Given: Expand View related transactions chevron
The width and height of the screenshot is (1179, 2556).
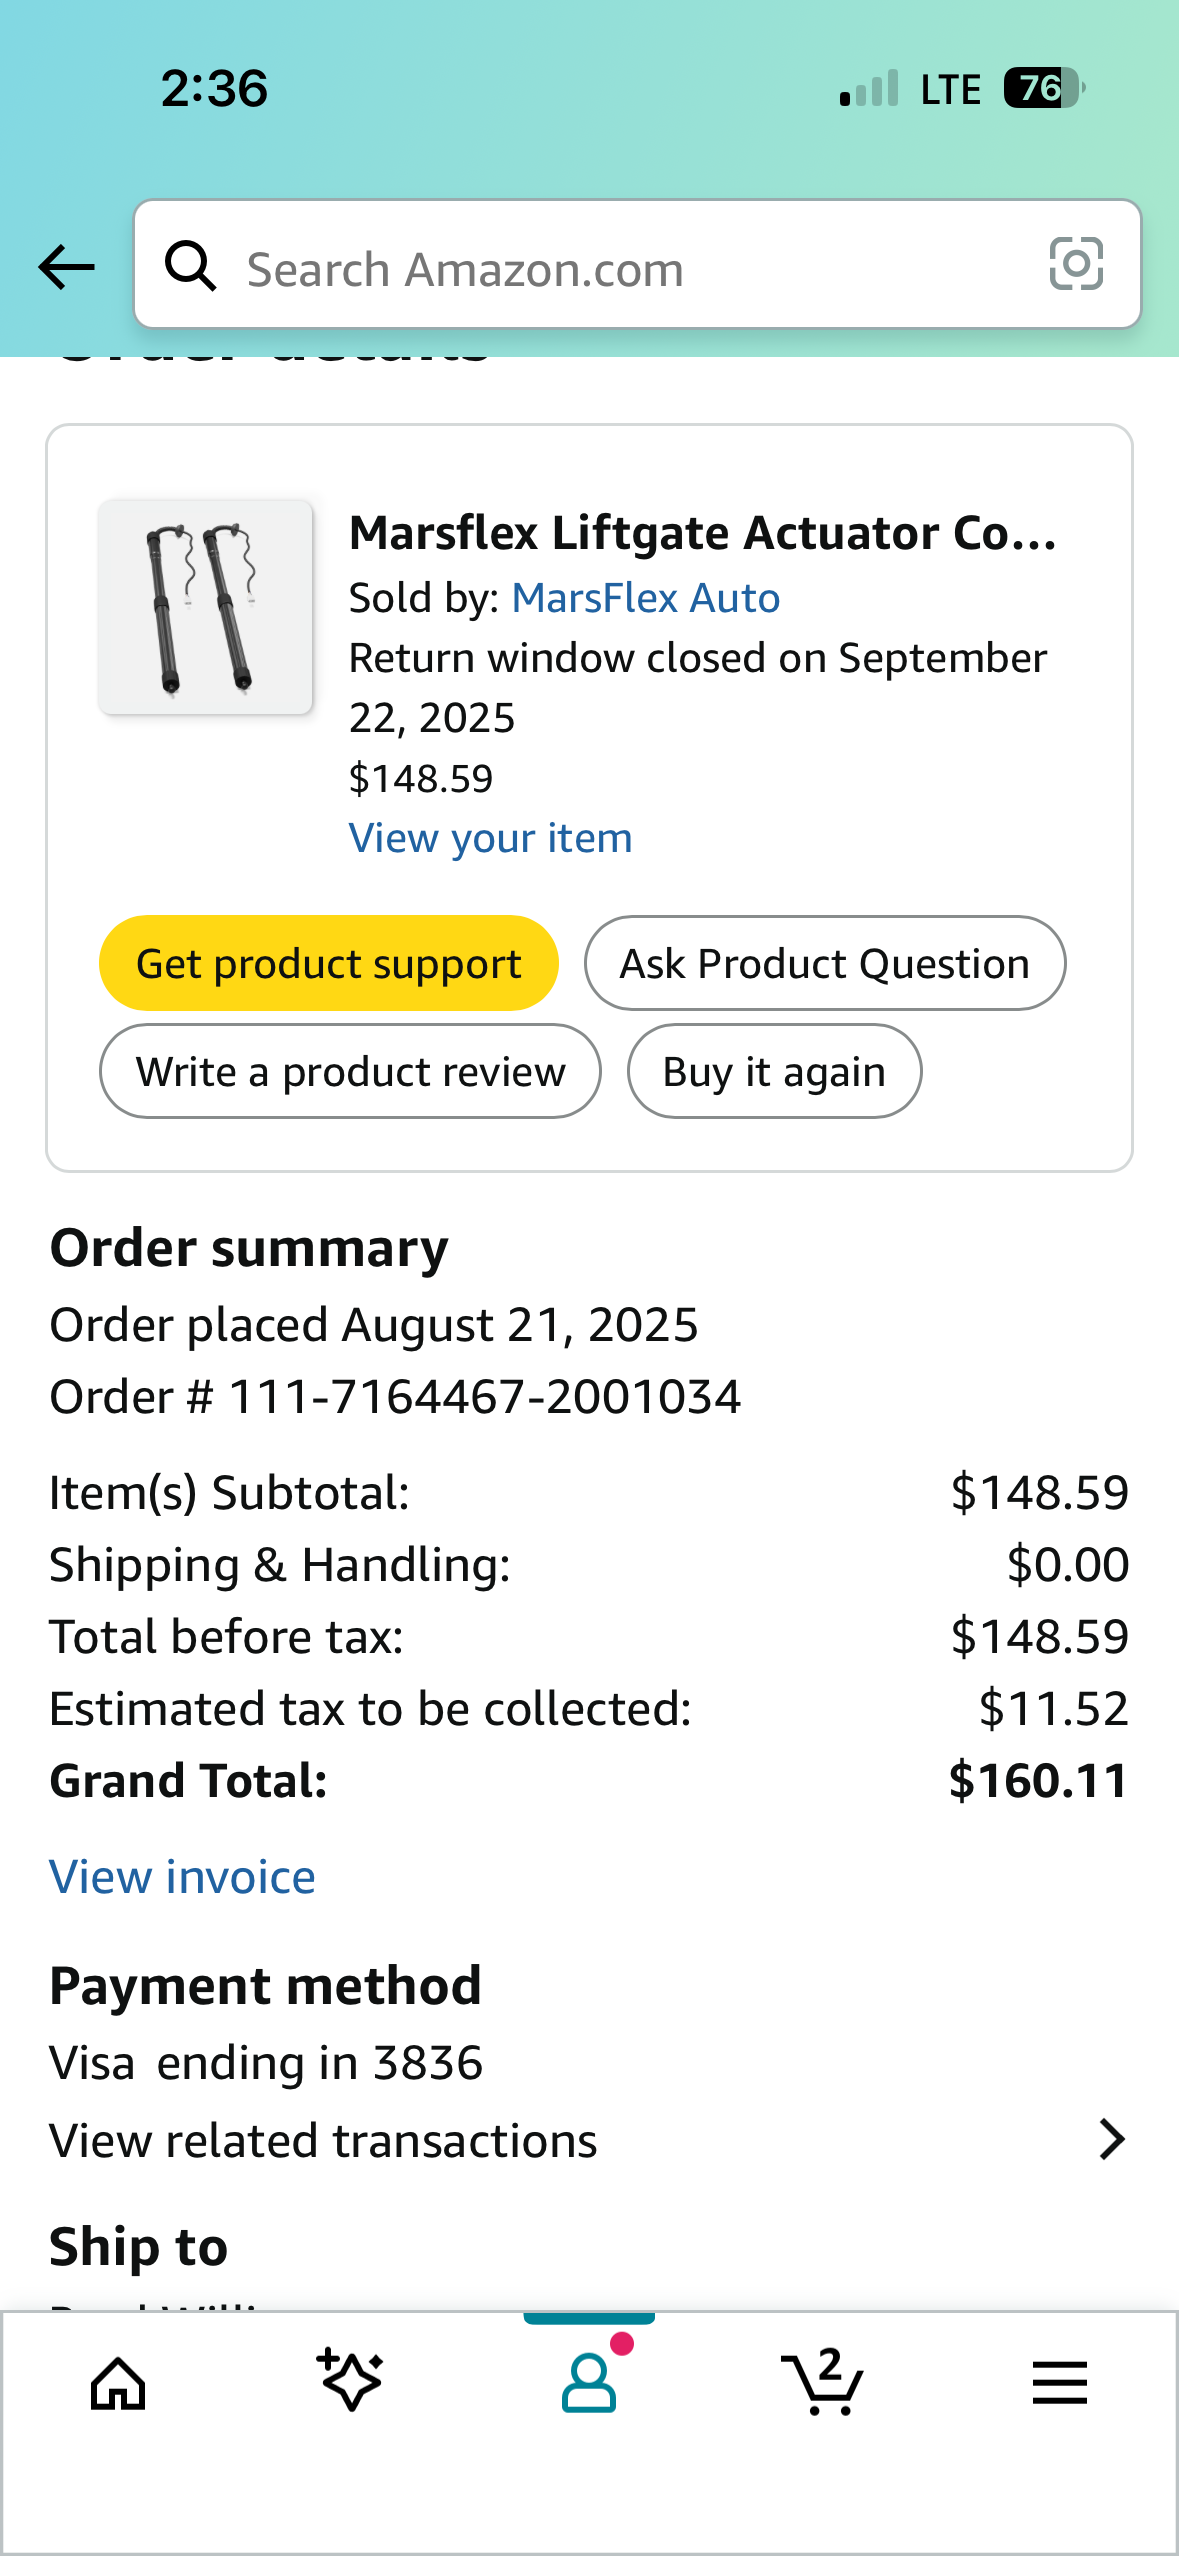Looking at the screenshot, I should click(x=1111, y=2140).
